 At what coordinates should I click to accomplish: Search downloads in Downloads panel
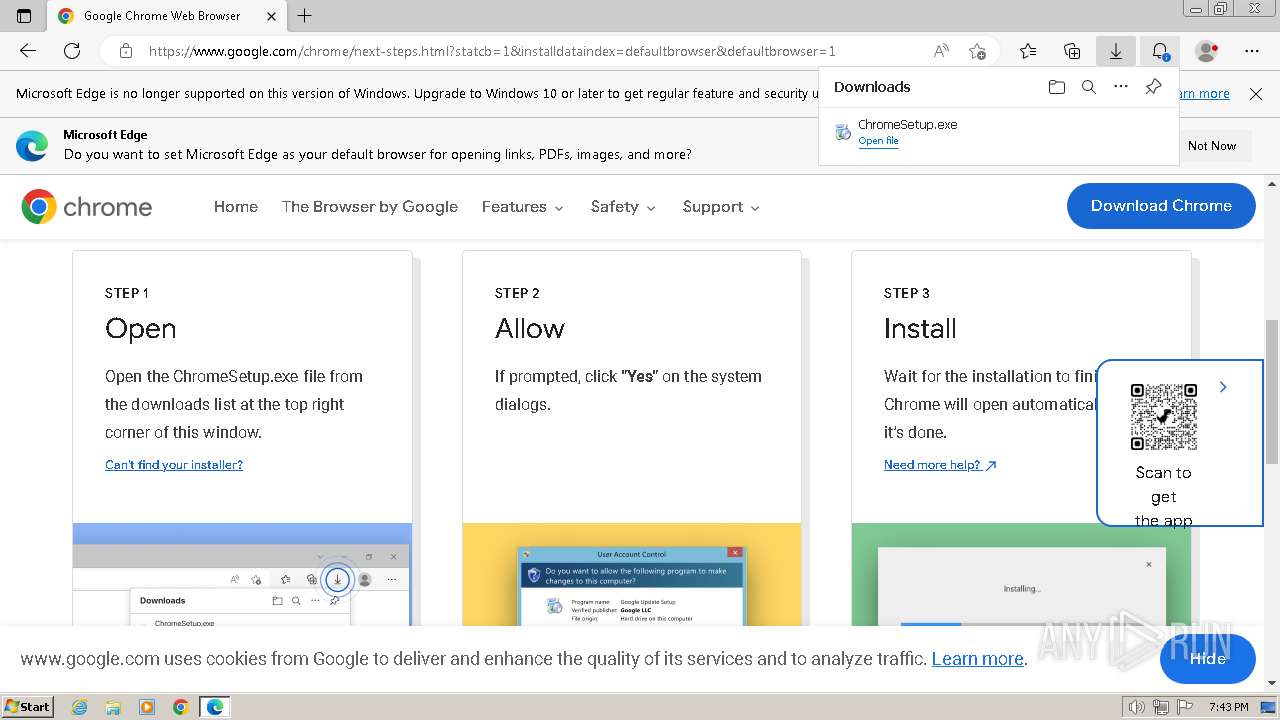[x=1089, y=87]
